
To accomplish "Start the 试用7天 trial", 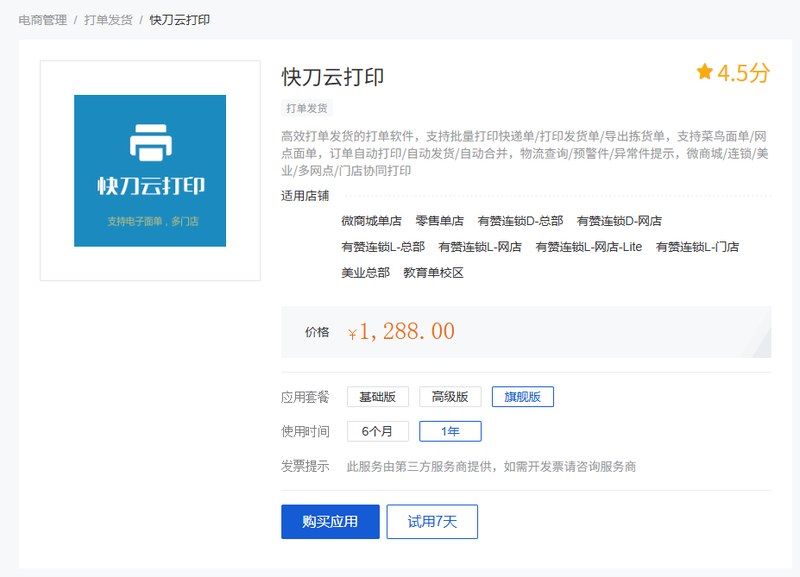I will (x=432, y=521).
